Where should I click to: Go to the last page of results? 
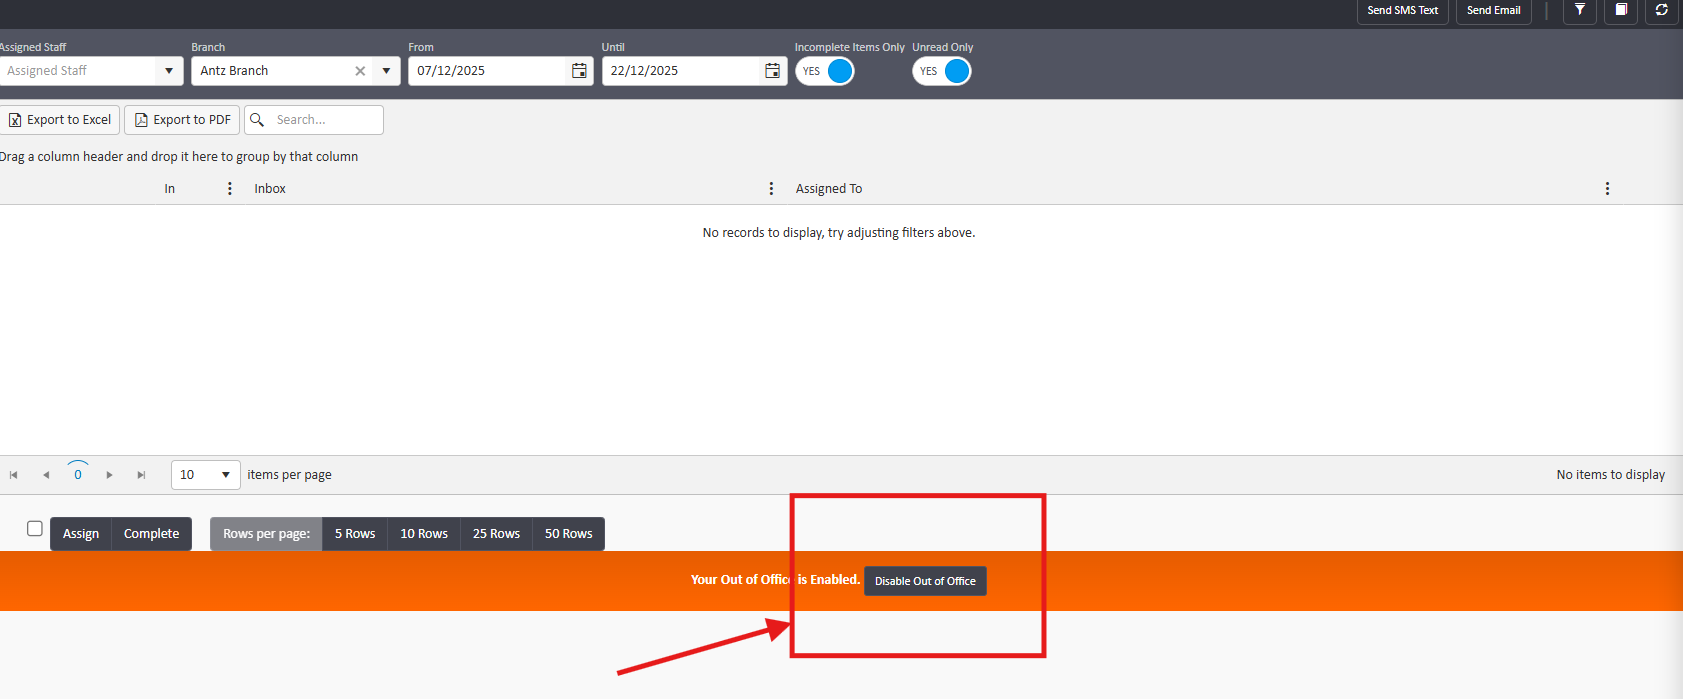pyautogui.click(x=141, y=475)
